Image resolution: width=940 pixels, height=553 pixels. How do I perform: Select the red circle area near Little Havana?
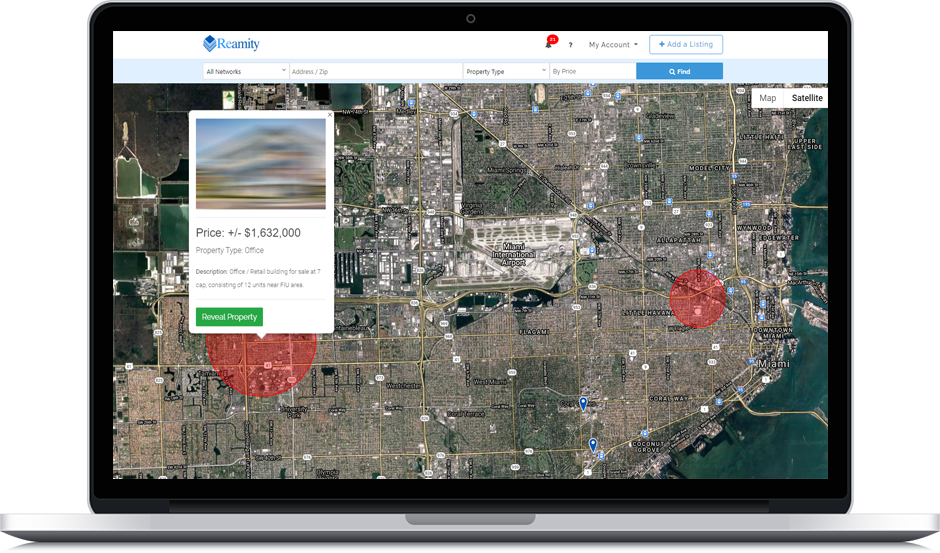point(697,298)
